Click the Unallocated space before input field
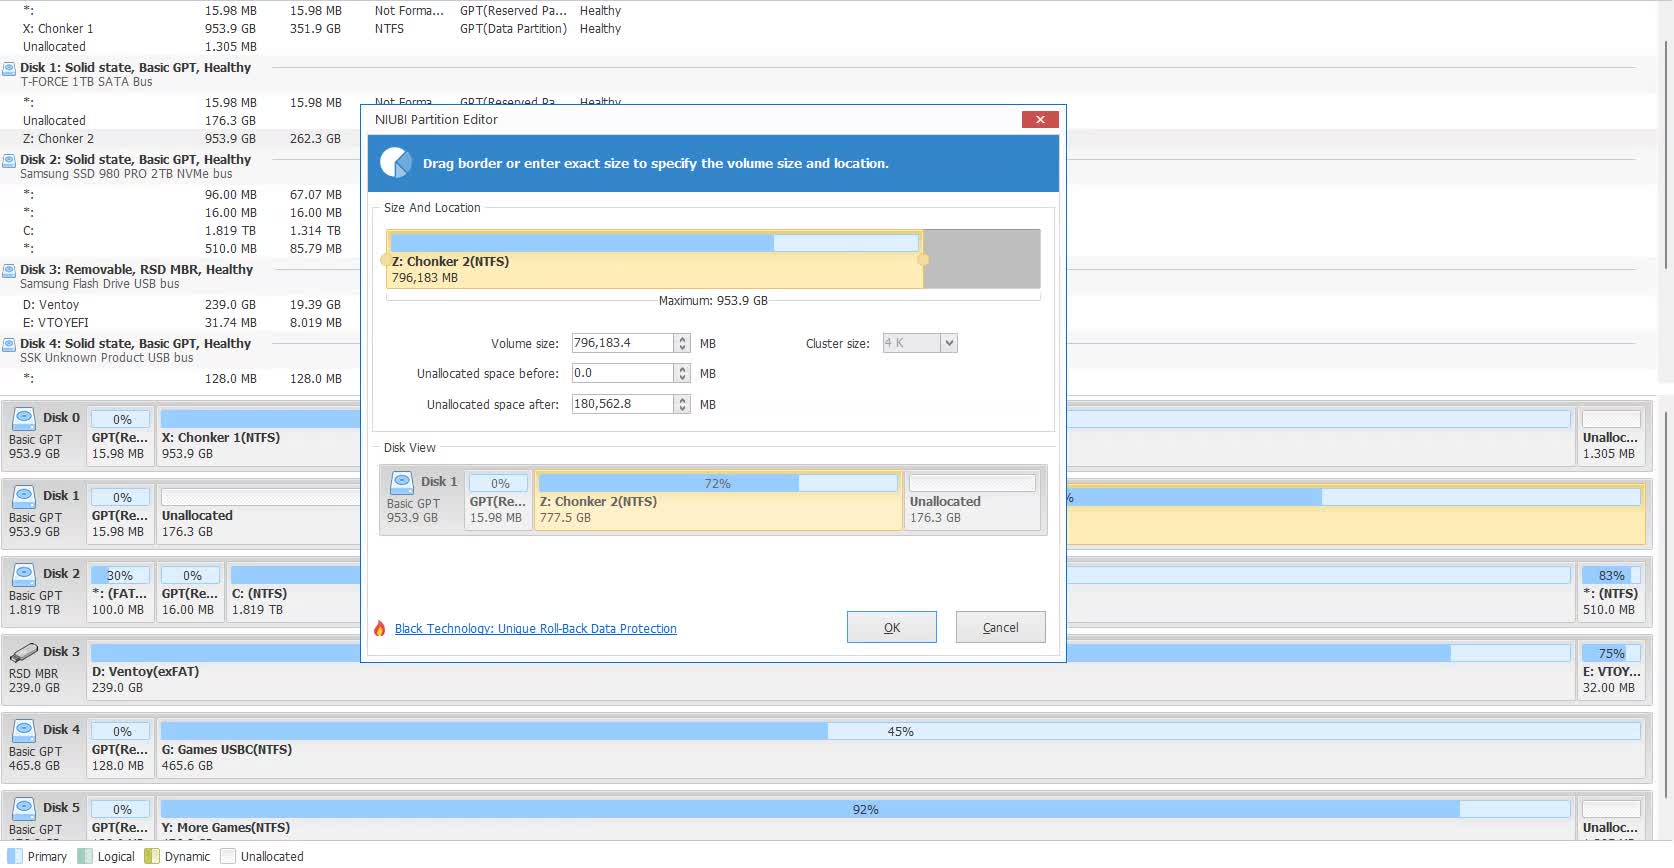 (622, 373)
